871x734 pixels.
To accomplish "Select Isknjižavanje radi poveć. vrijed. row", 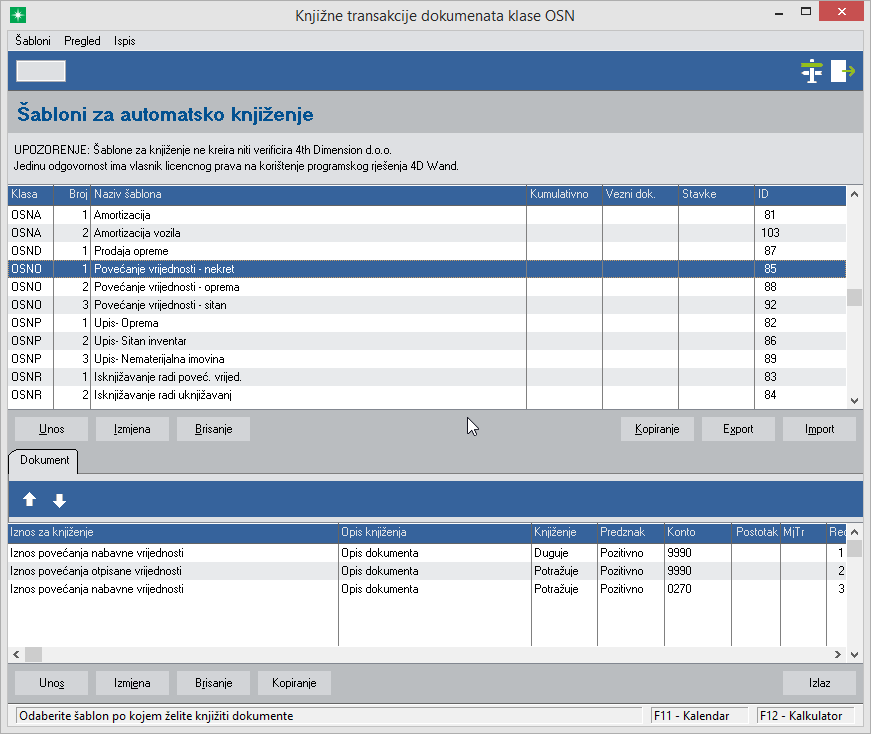I will click(x=427, y=377).
